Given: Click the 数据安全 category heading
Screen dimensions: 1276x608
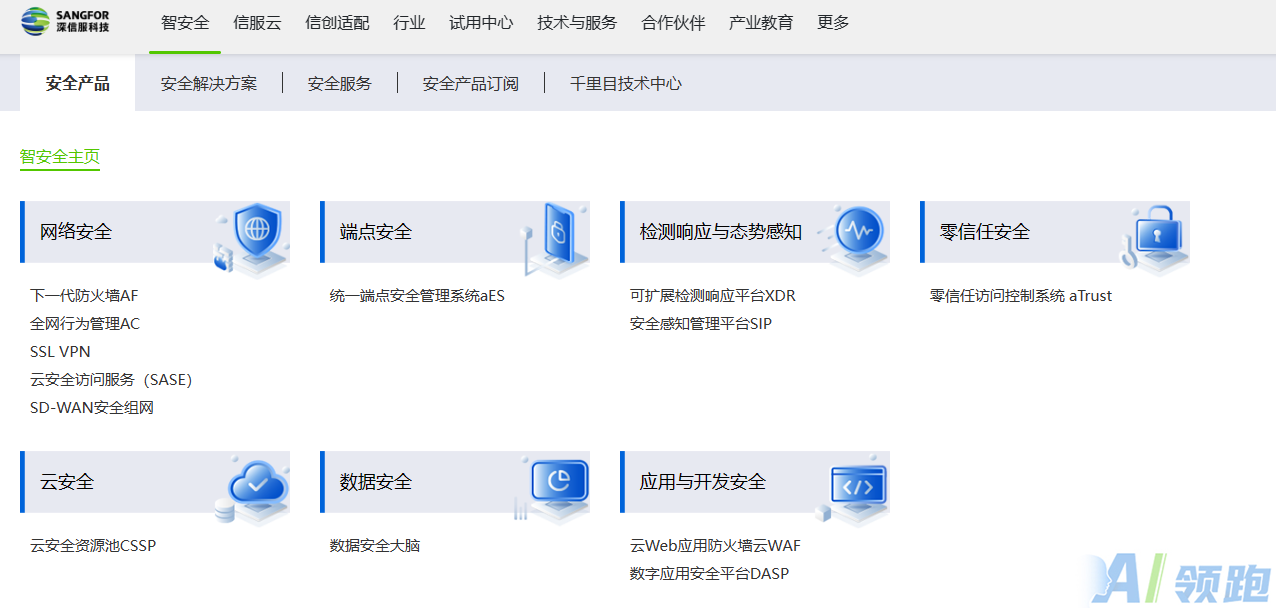Looking at the screenshot, I should pyautogui.click(x=376, y=481).
